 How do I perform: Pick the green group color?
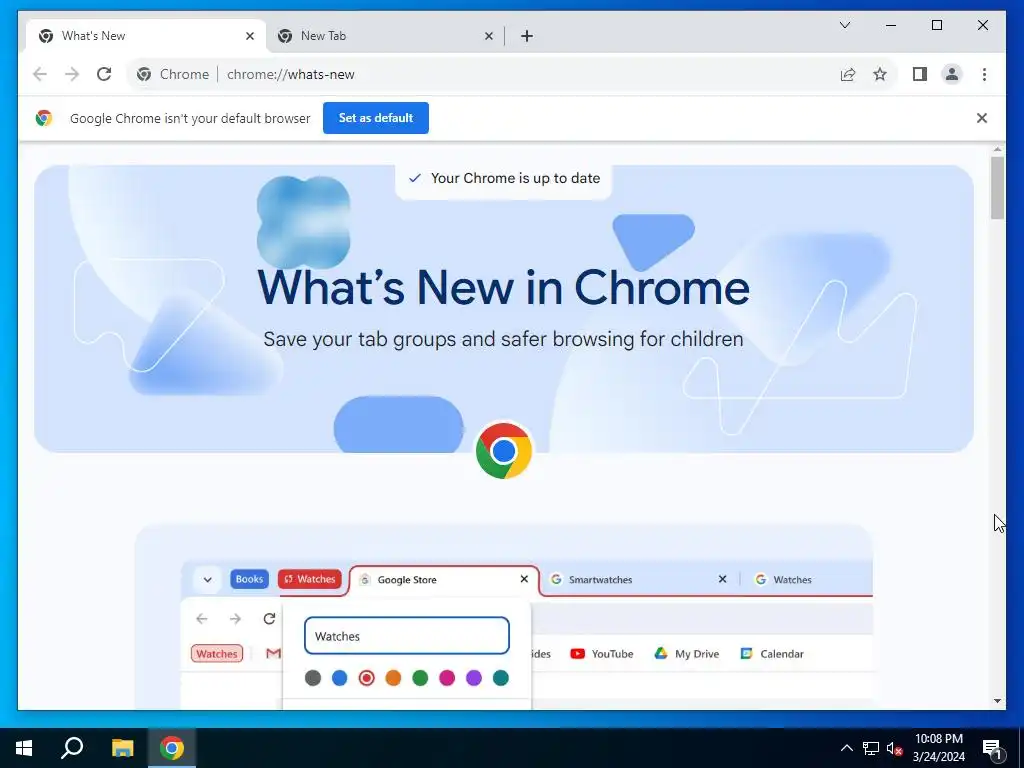[x=420, y=678]
